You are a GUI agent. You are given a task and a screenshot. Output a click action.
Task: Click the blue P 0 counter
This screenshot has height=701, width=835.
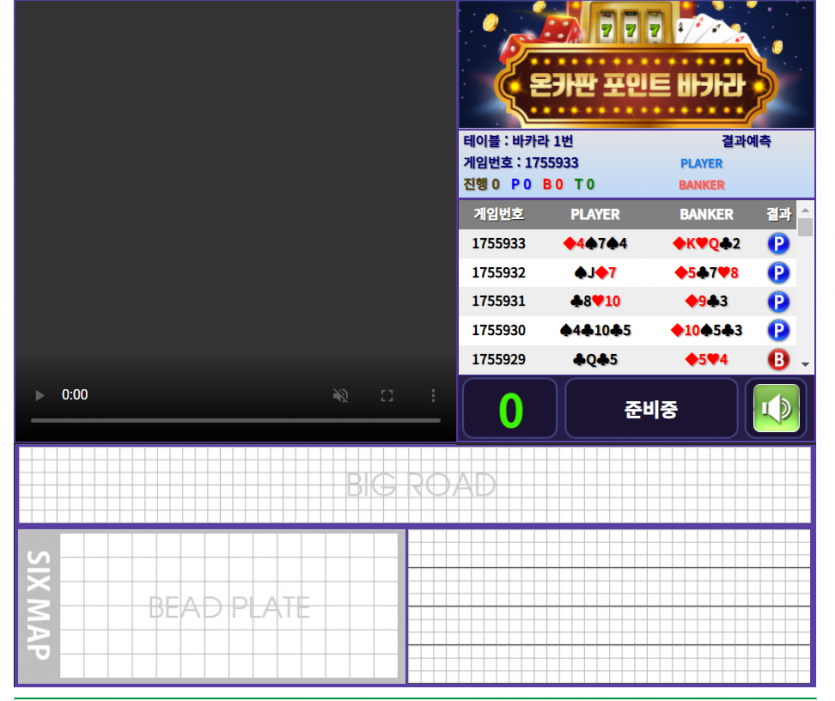521,184
